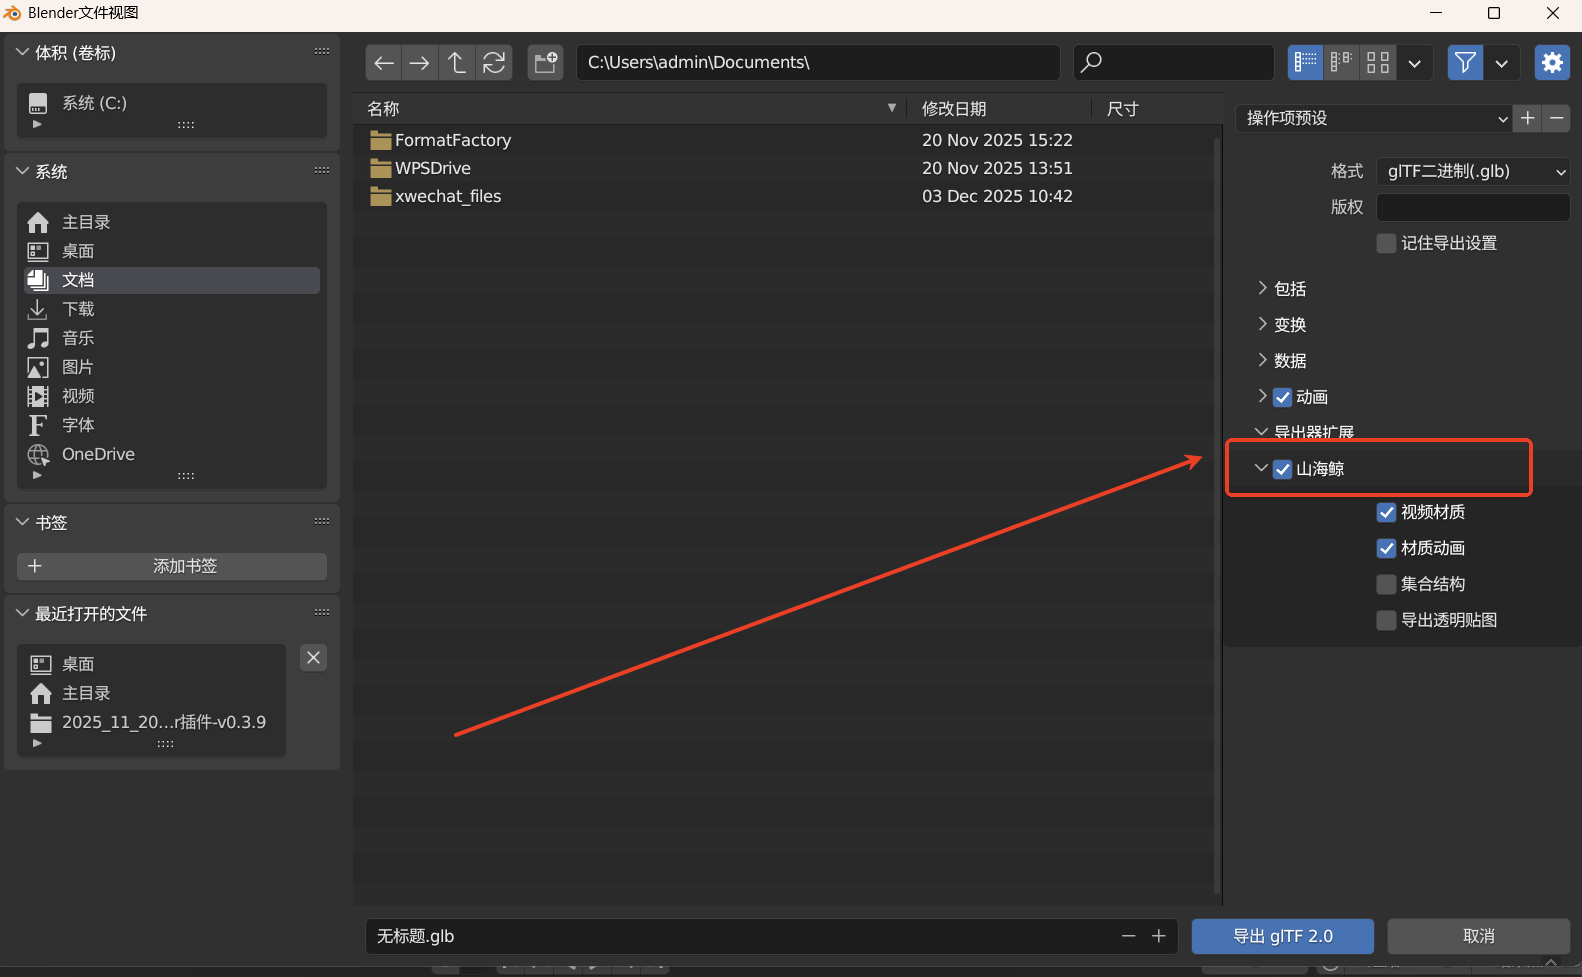
Task: Enable the 记住导出设置 checkbox
Action: [1386, 244]
